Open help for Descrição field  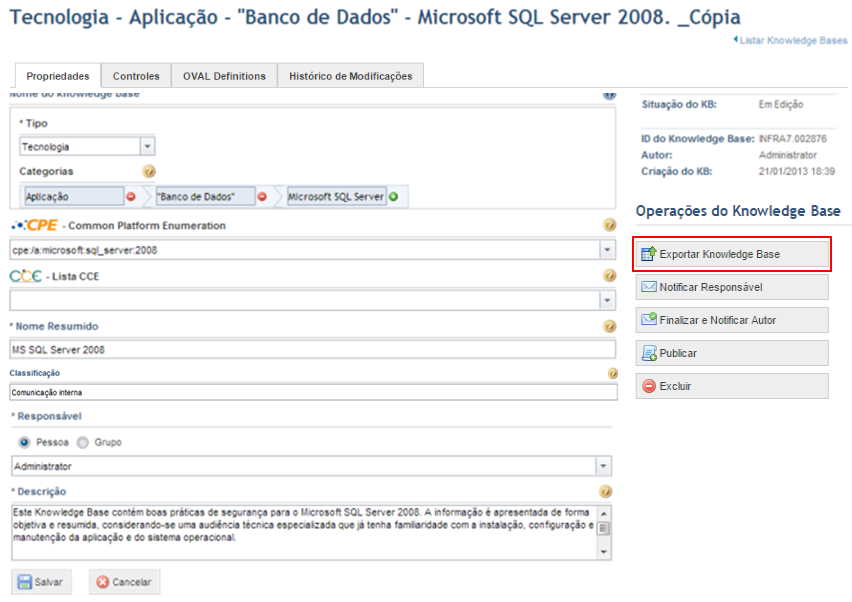click(x=605, y=492)
